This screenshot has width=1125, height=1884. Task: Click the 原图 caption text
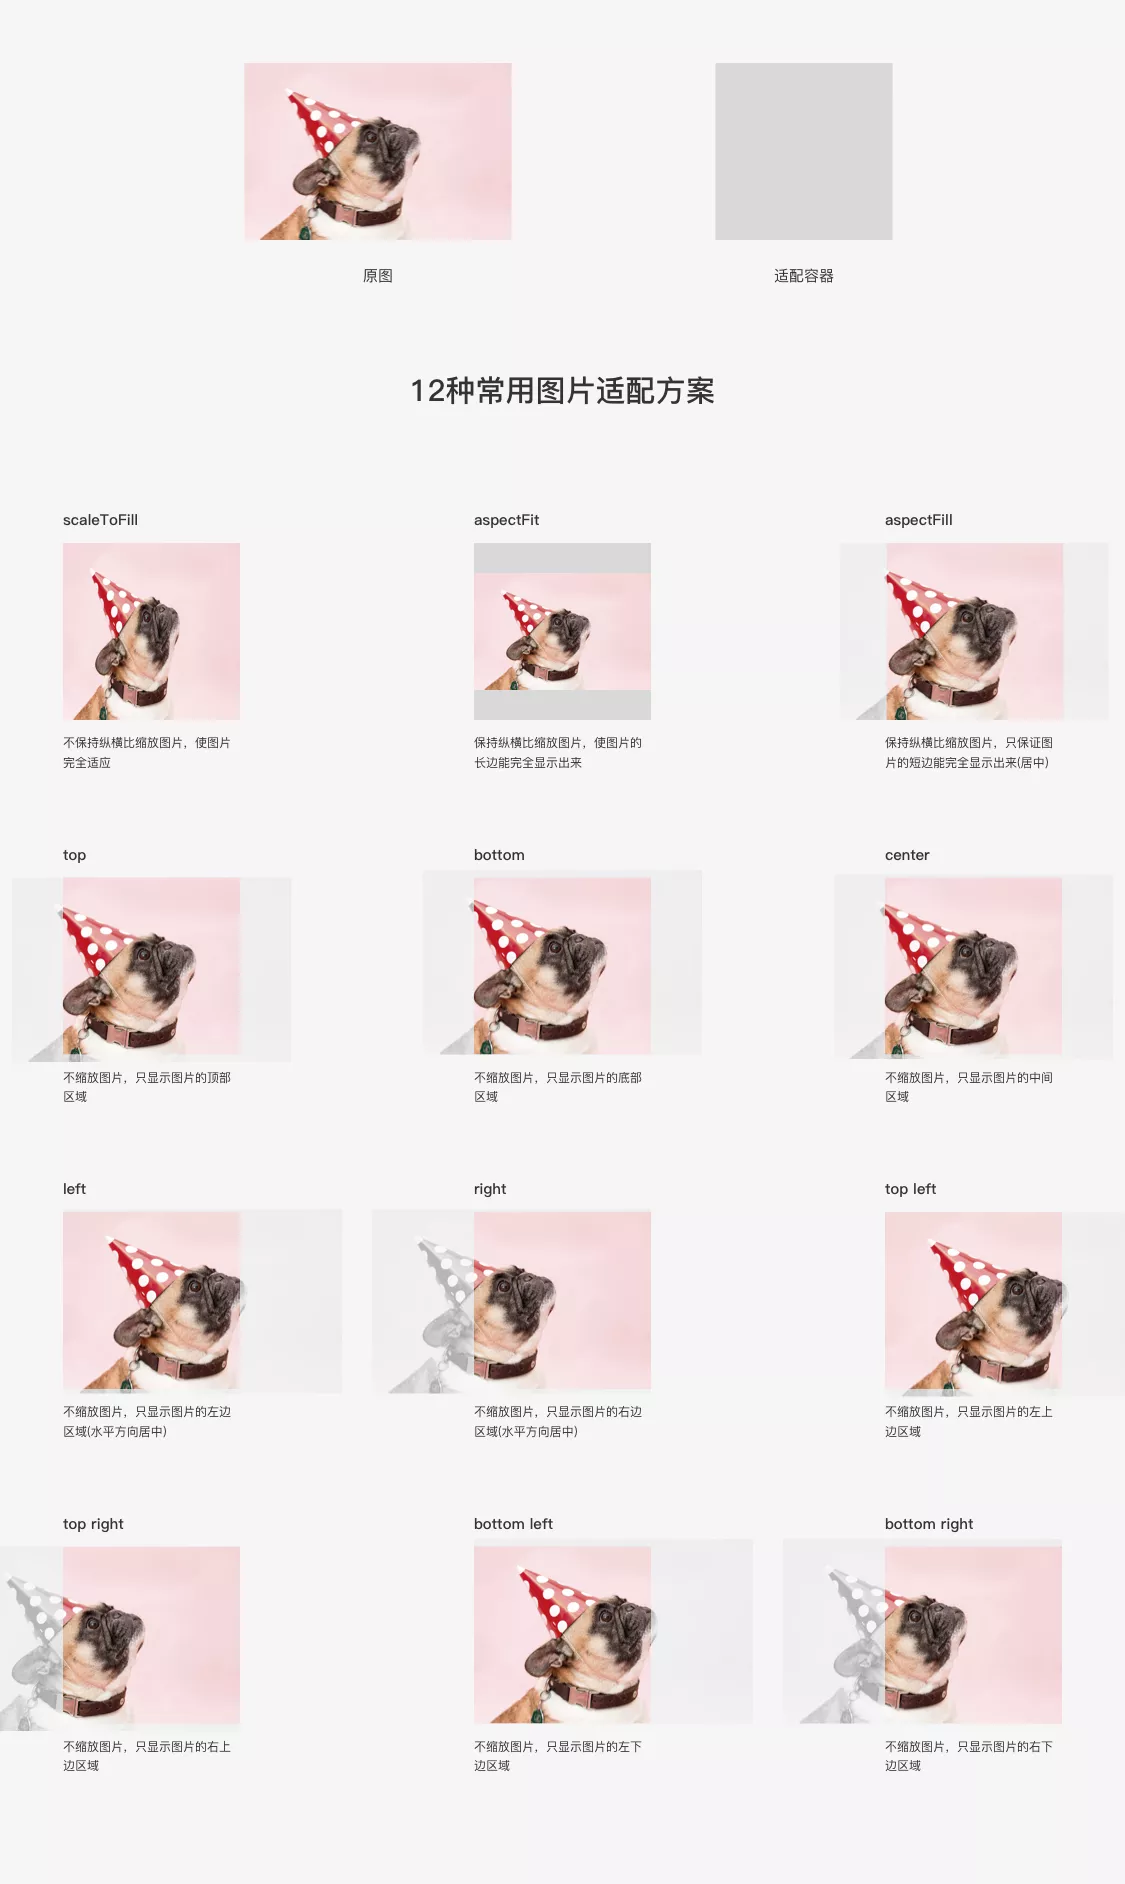click(378, 276)
